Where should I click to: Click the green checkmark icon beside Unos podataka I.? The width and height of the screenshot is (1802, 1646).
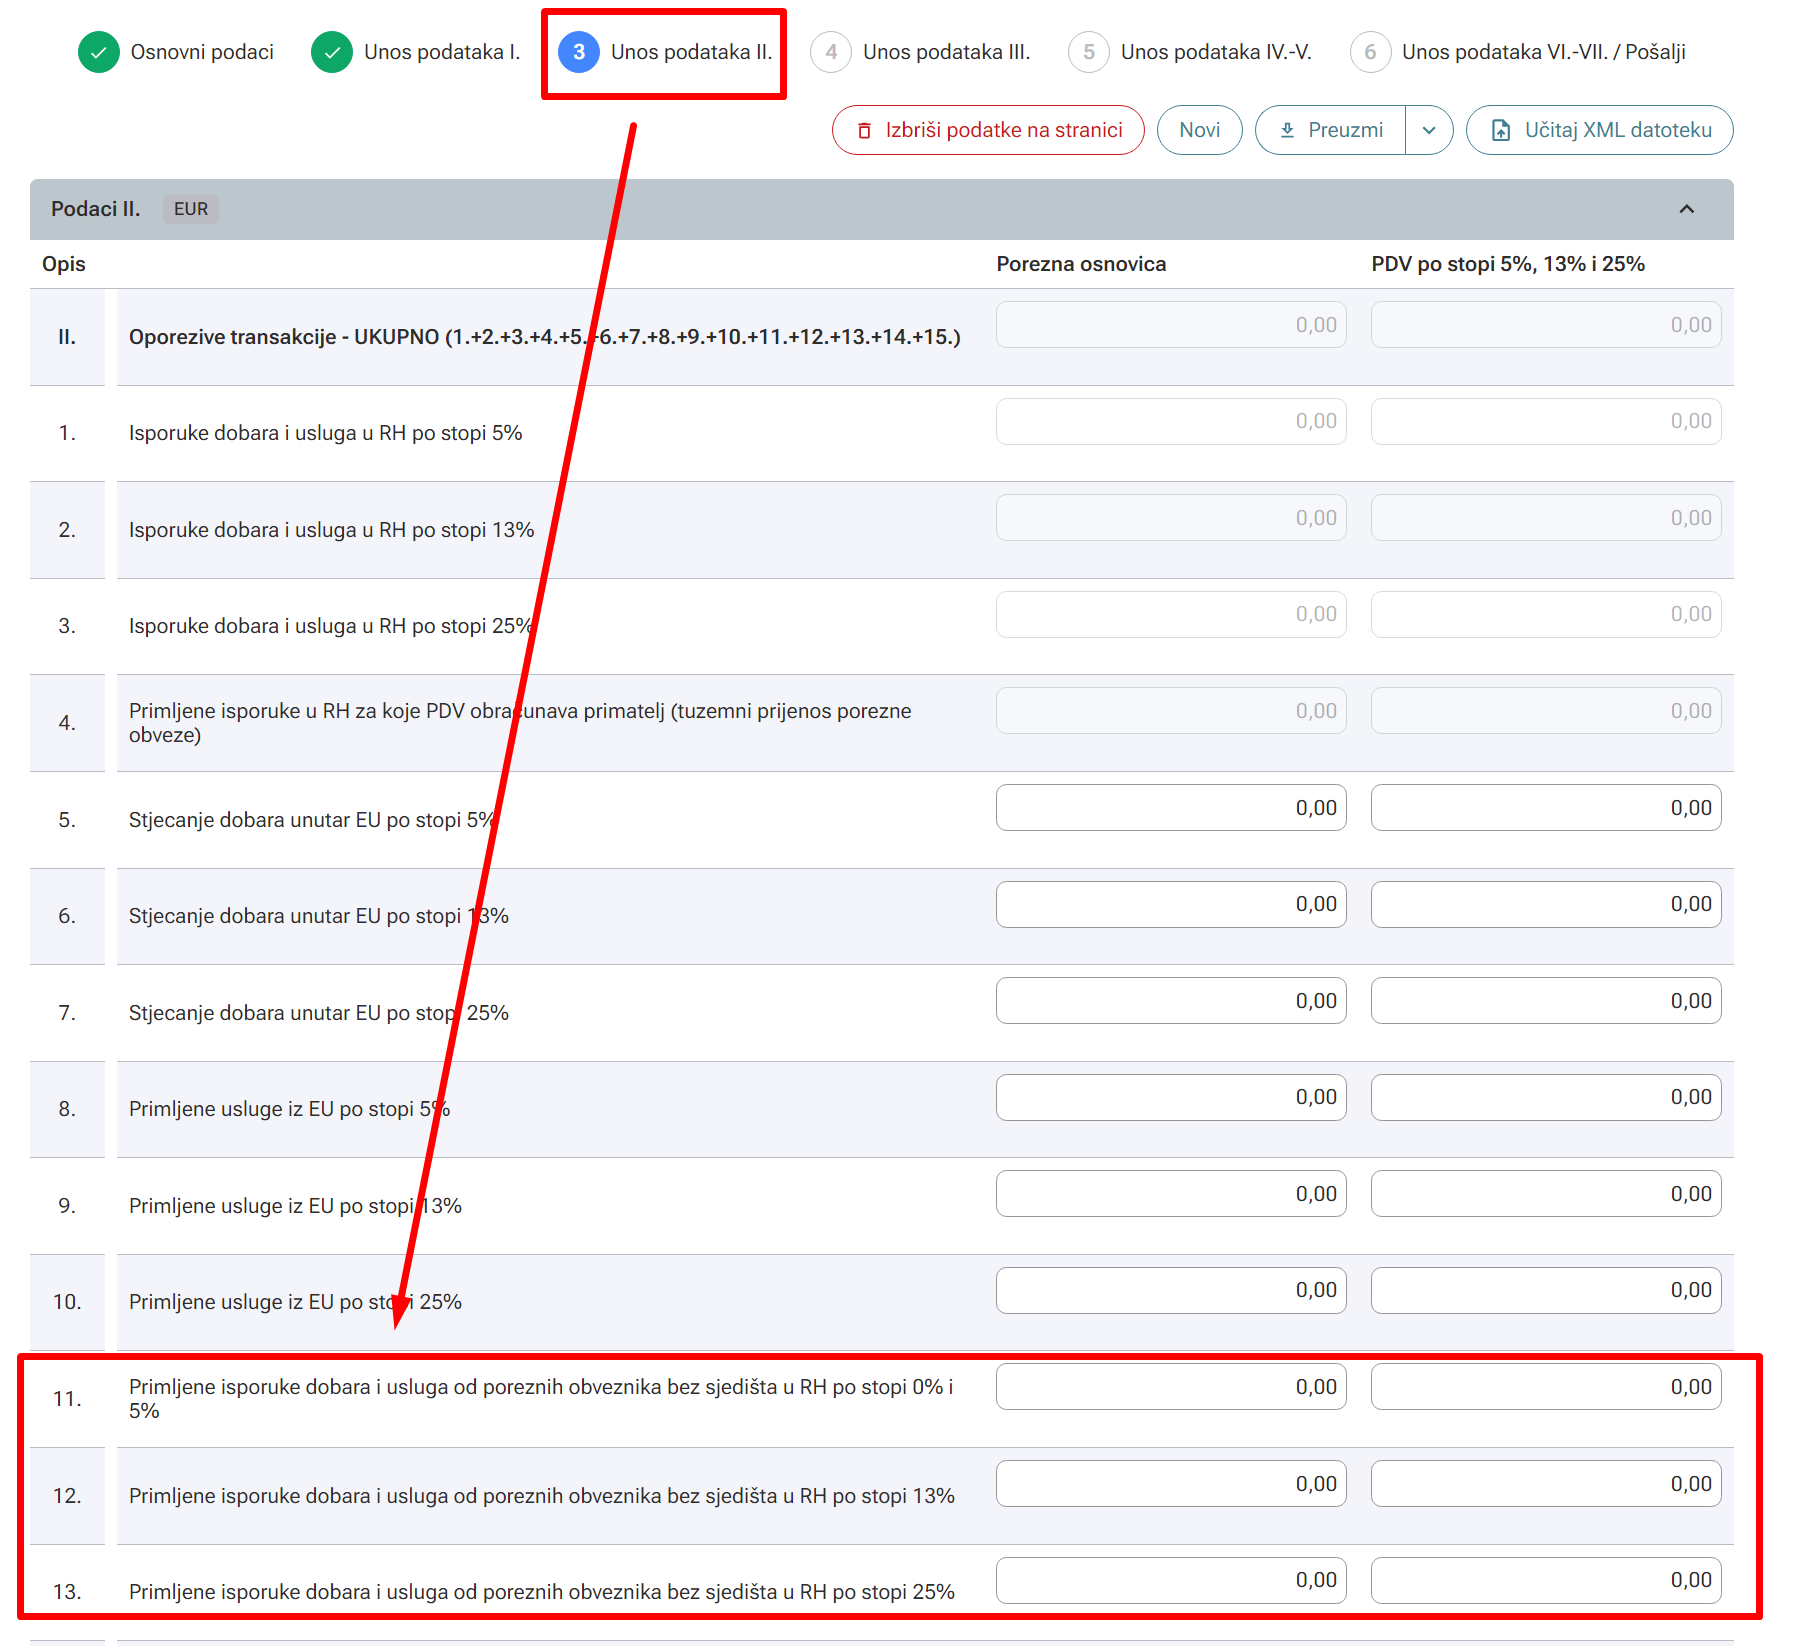pos(331,52)
